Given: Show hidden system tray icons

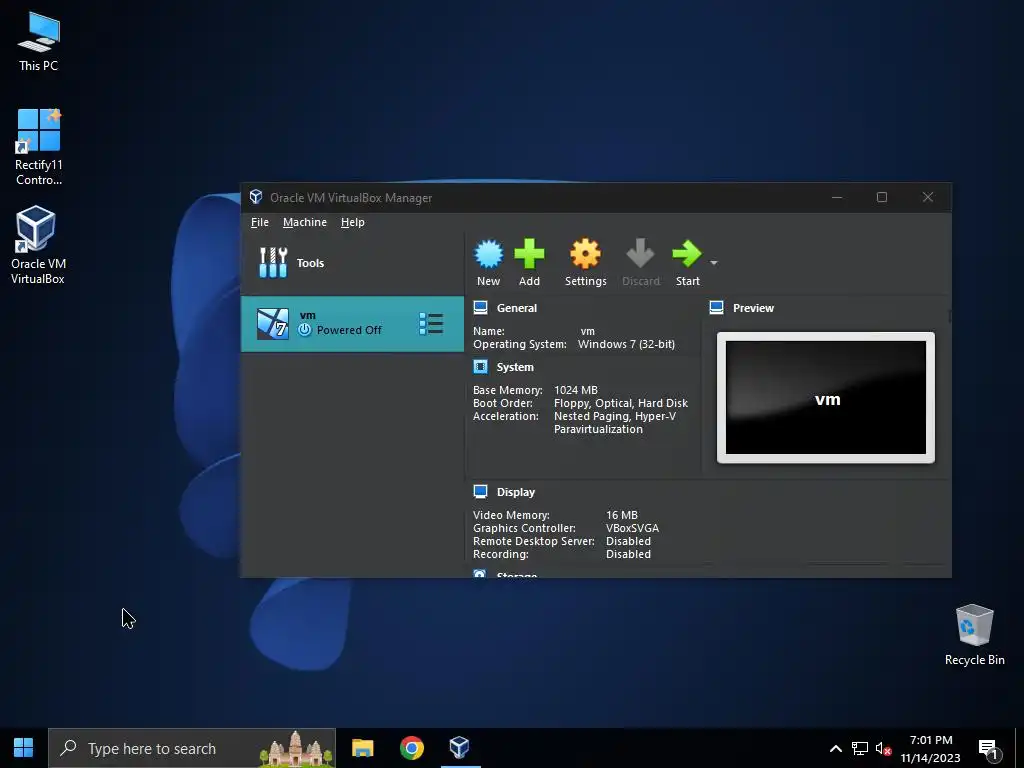Looking at the screenshot, I should point(835,748).
